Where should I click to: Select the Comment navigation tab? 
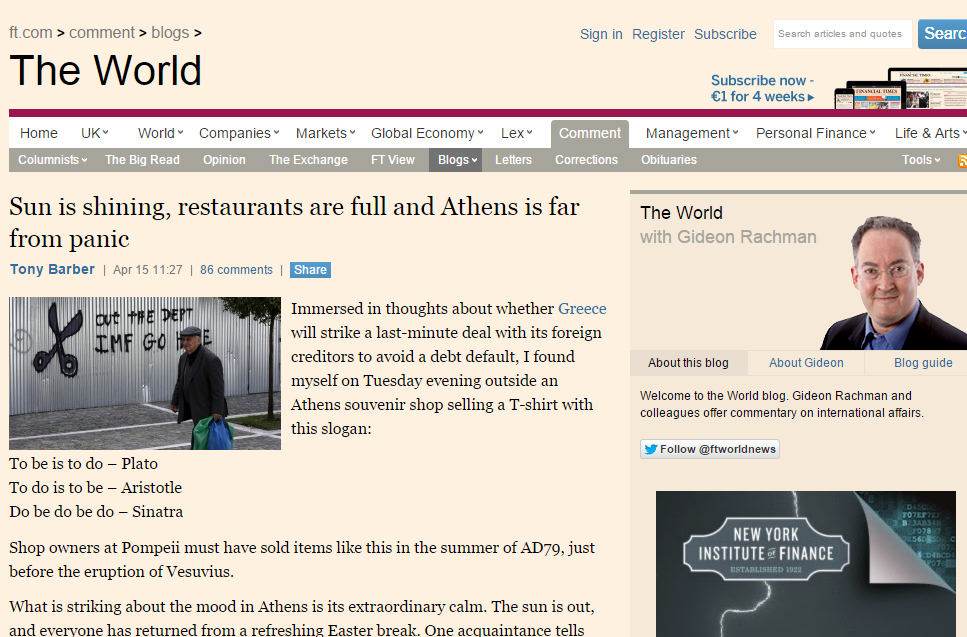click(590, 133)
